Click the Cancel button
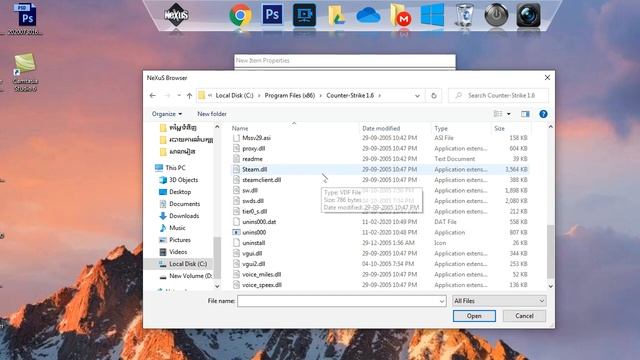This screenshot has width=640, height=360. click(x=524, y=316)
